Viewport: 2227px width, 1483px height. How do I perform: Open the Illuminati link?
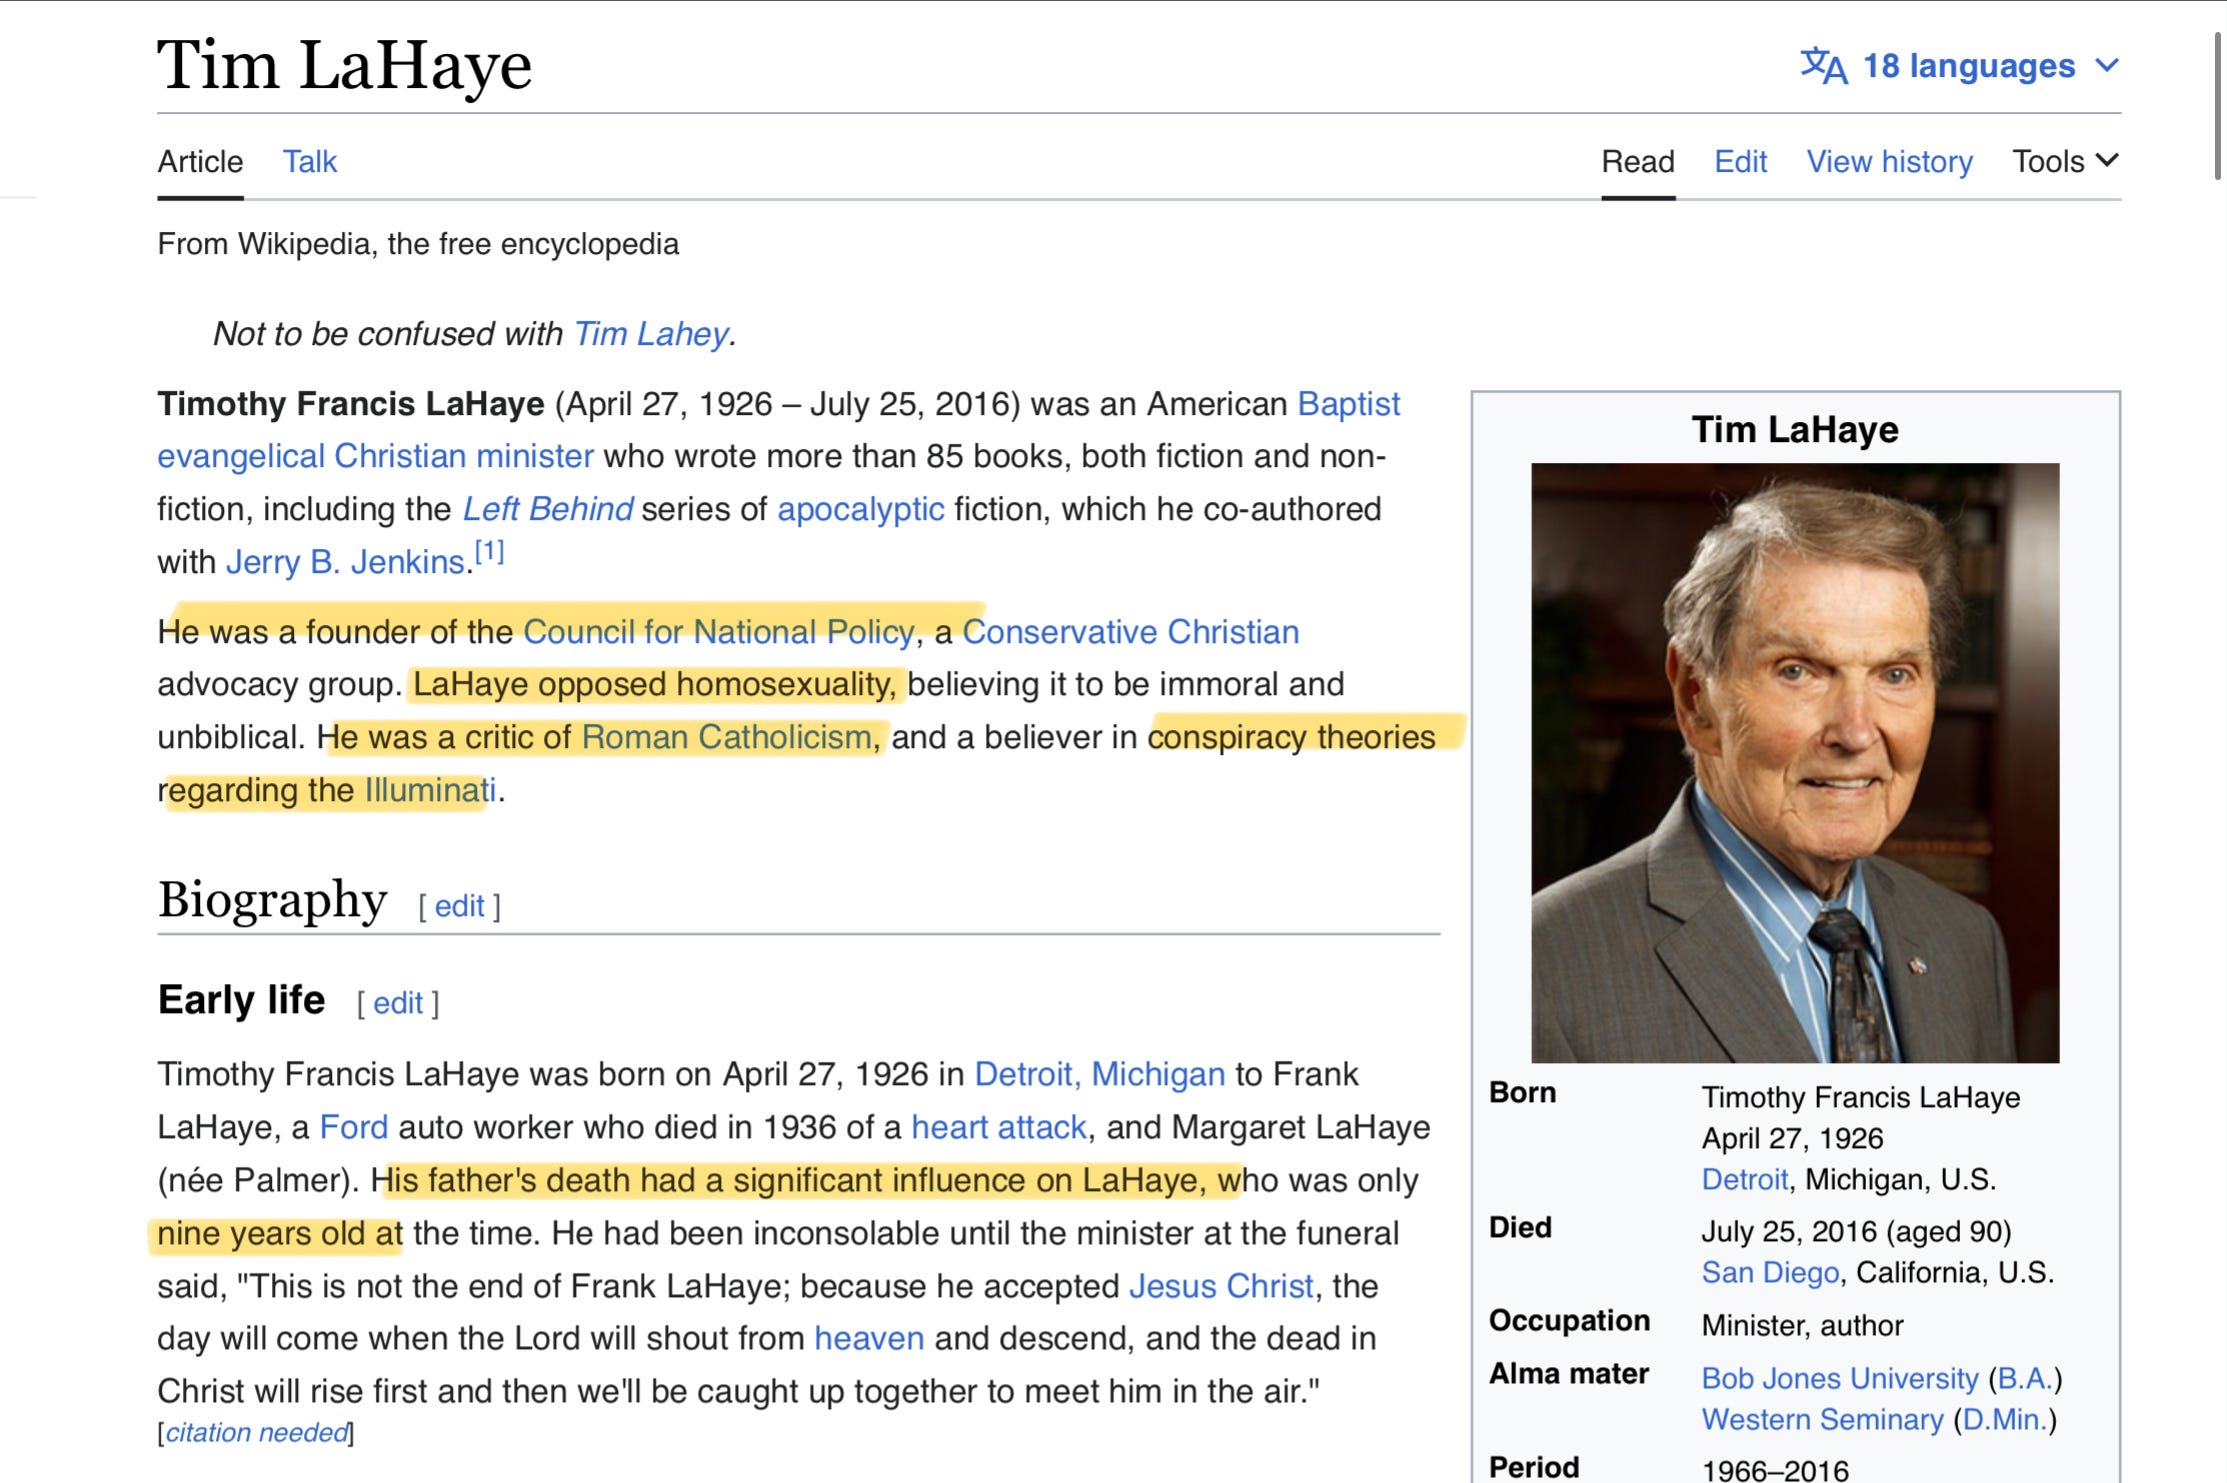(x=430, y=790)
